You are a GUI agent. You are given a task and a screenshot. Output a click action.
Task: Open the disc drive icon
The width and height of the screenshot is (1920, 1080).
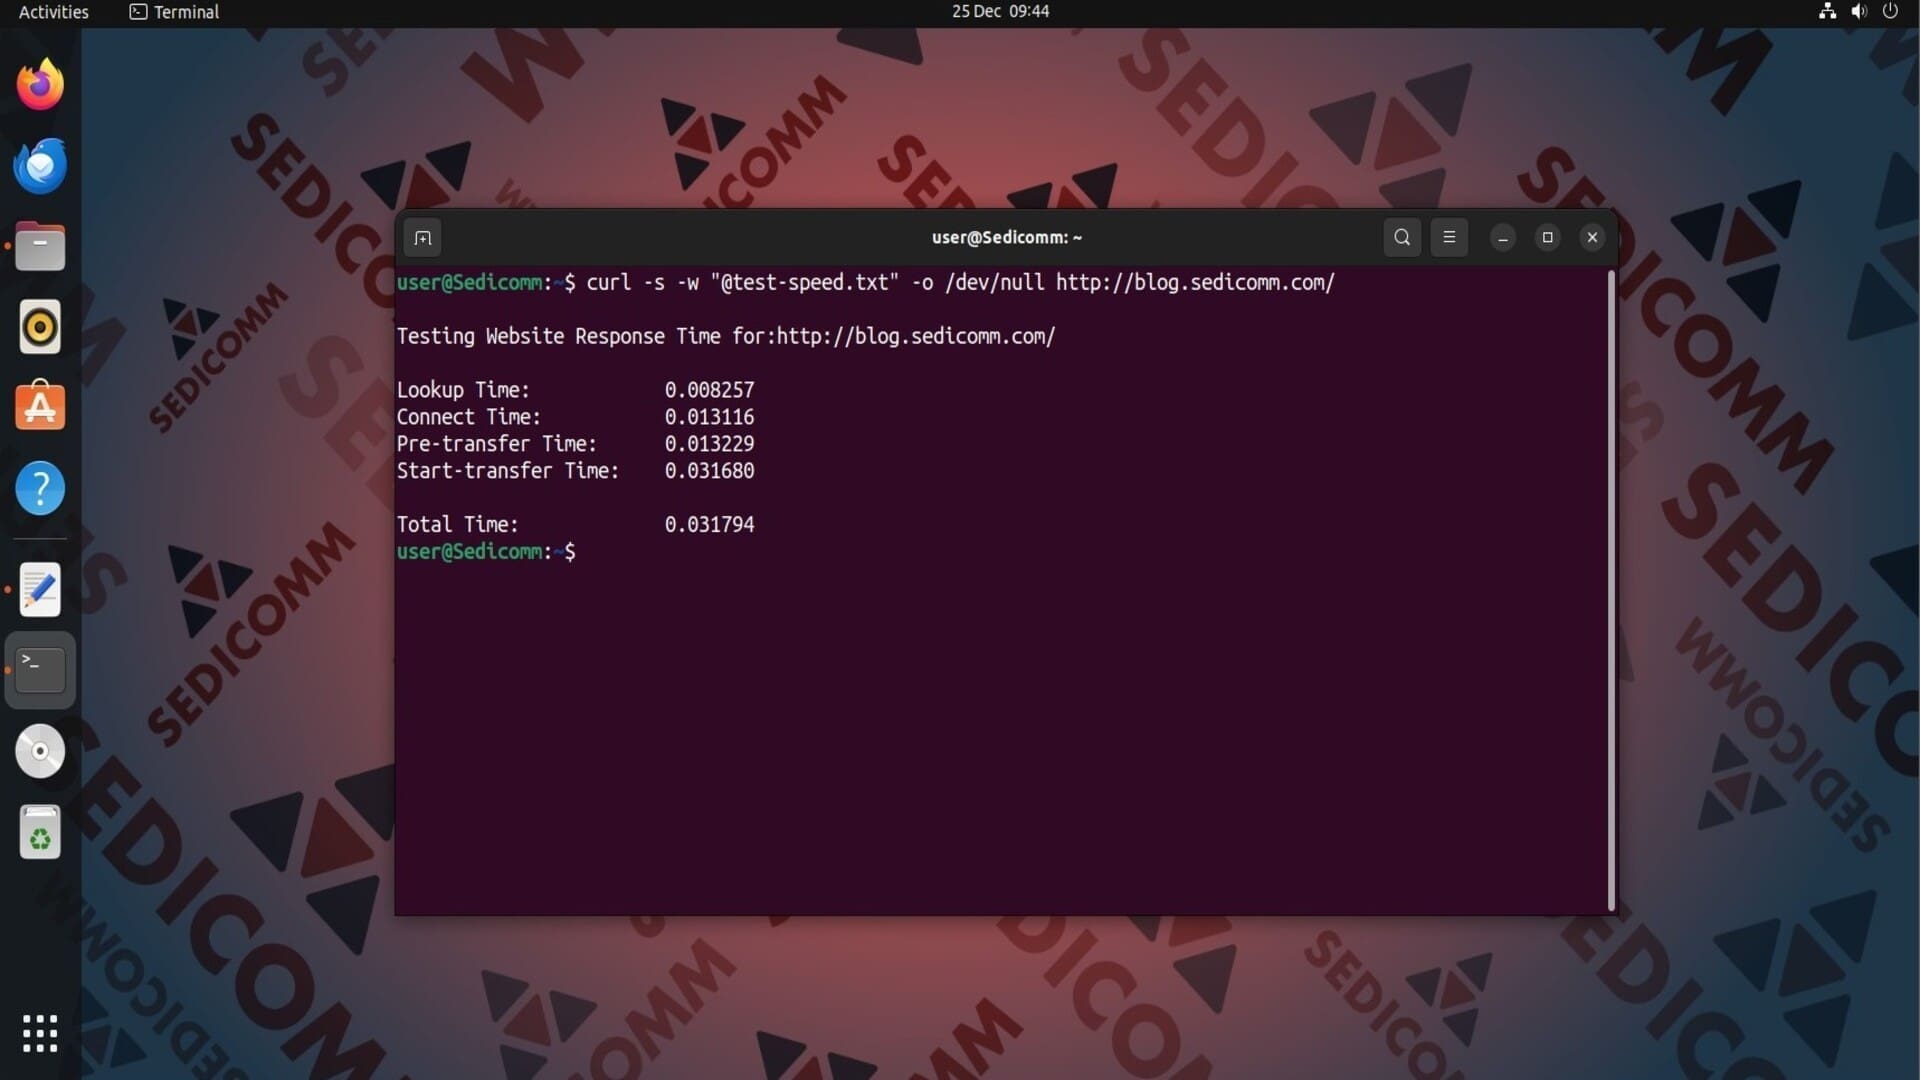click(40, 751)
